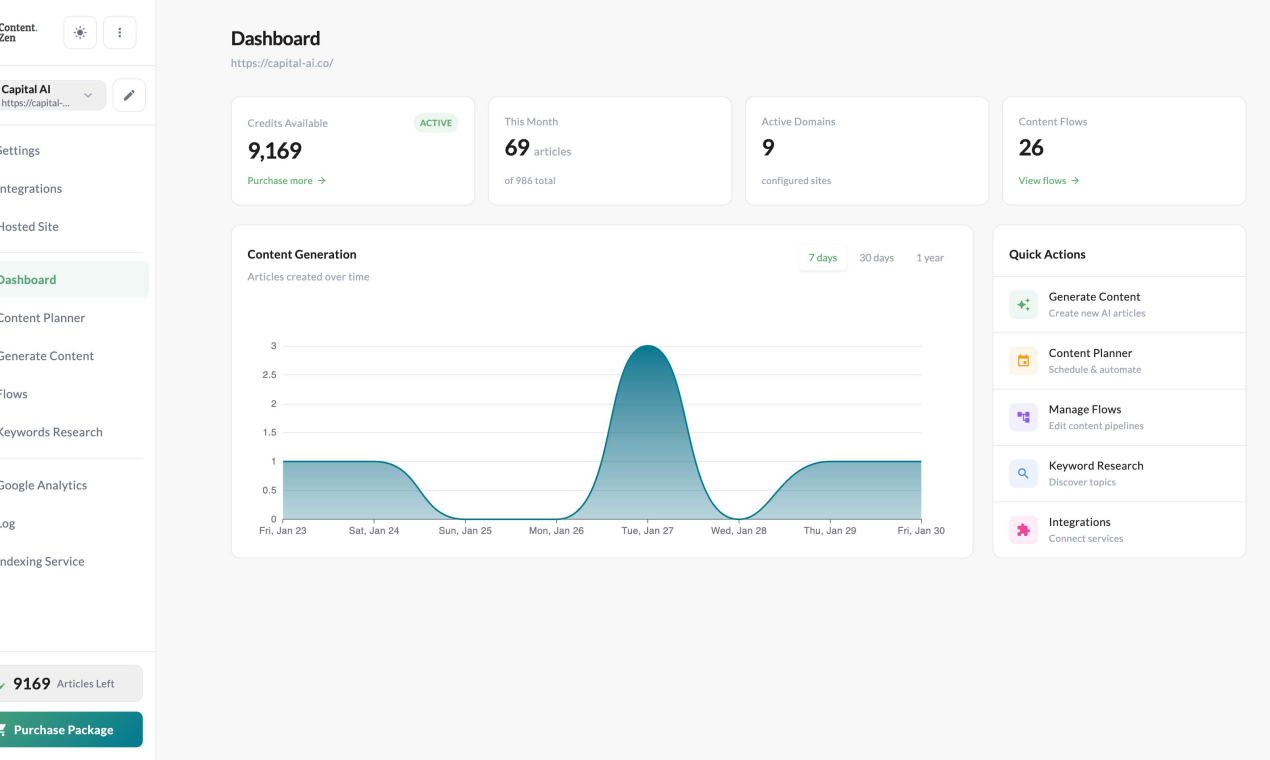Screen dimensions: 1270x760
Task: Go to Keywords Research in sidebar
Action: [x=50, y=432]
